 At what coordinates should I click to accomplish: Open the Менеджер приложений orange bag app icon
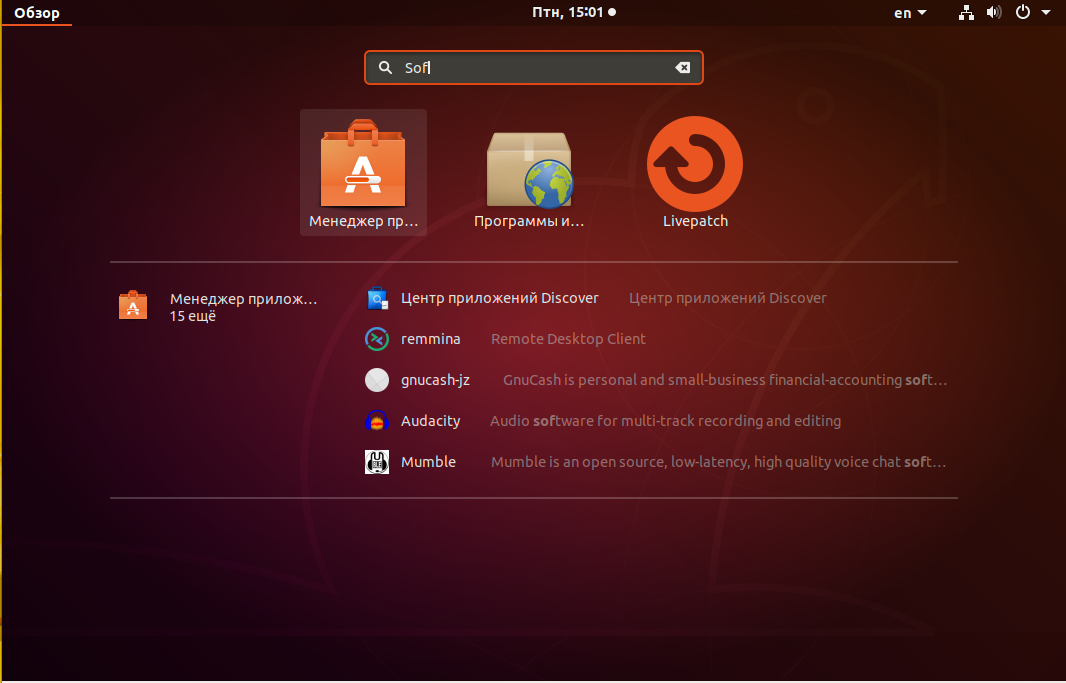click(x=363, y=163)
